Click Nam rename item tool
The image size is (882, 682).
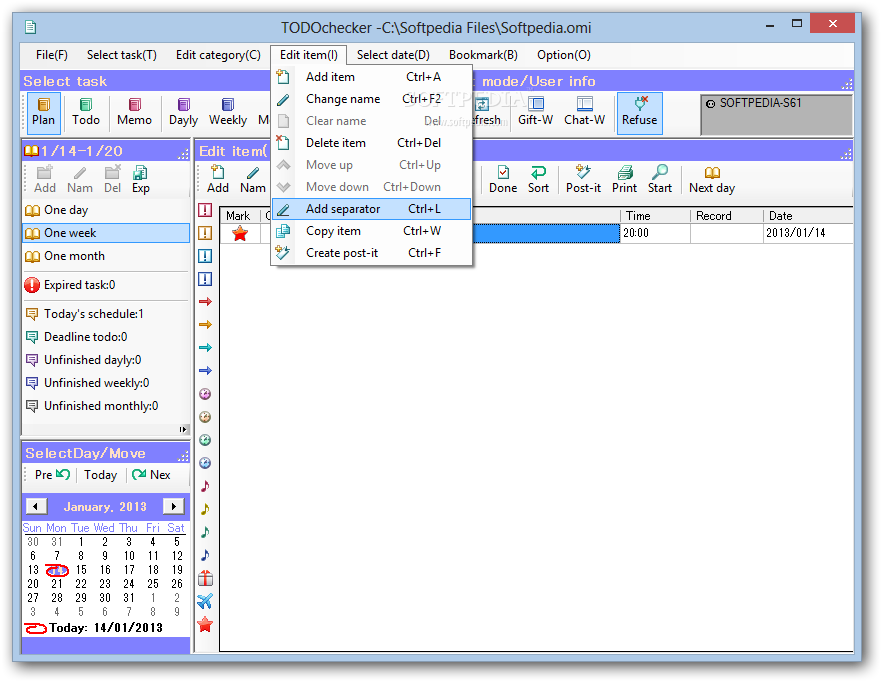tap(253, 180)
